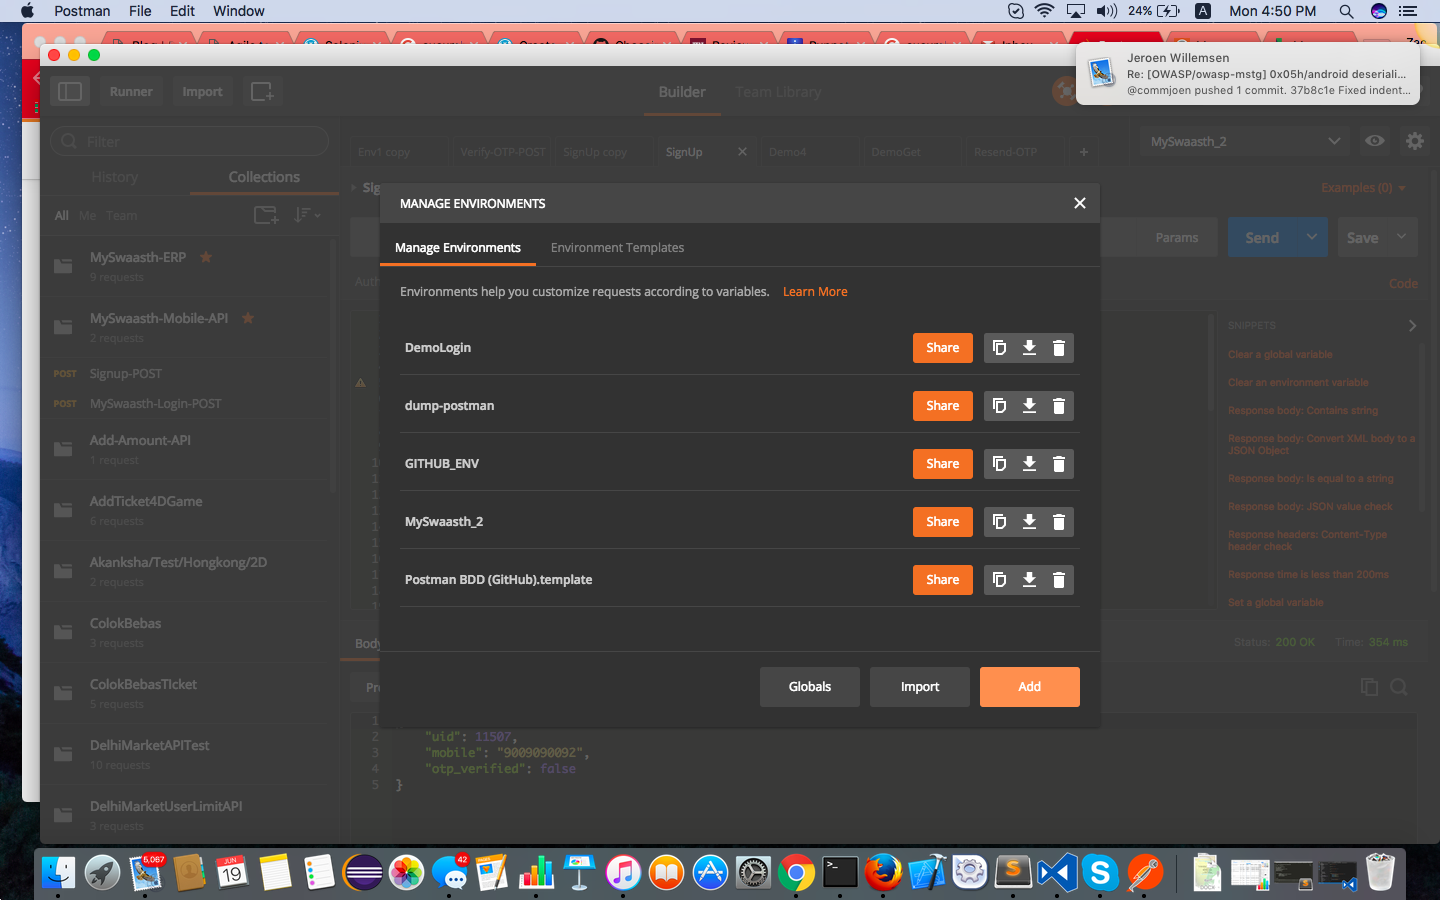Switch to the History sidebar tab
The width and height of the screenshot is (1440, 900).
coord(115,177)
